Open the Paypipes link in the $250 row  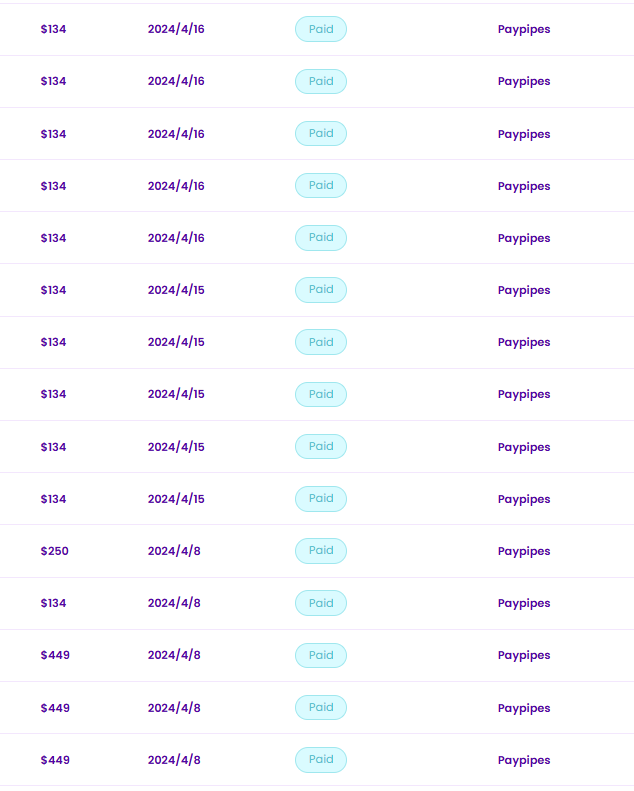click(x=524, y=551)
